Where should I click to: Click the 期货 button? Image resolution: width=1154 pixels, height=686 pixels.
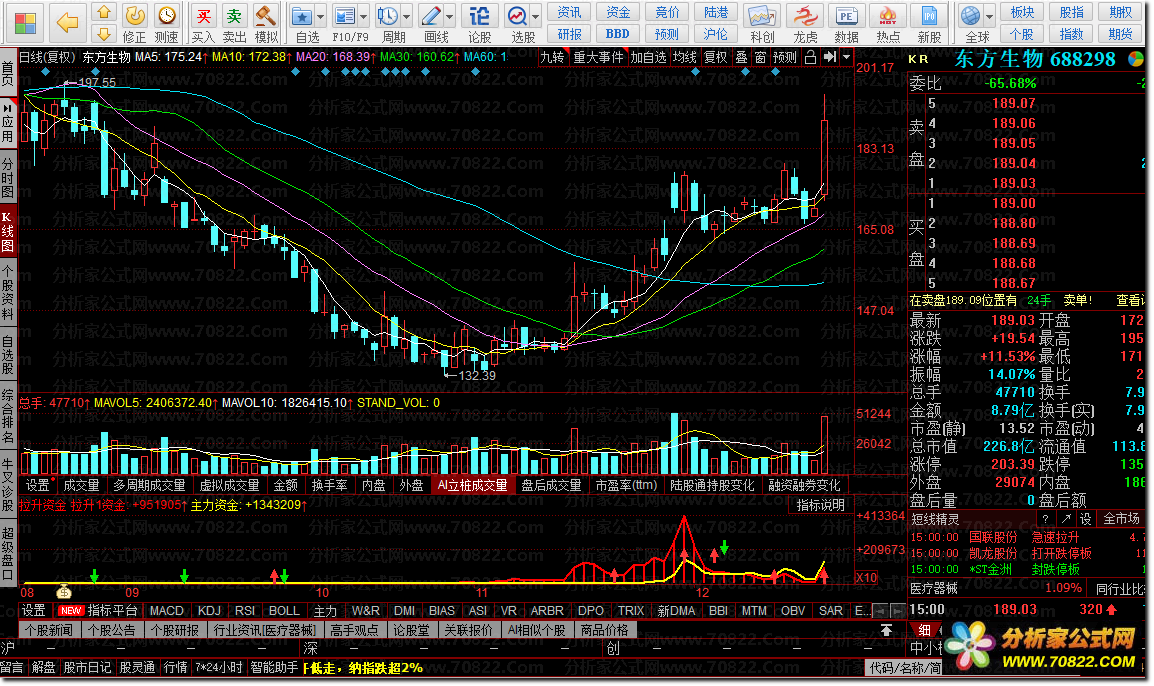pyautogui.click(x=1120, y=34)
